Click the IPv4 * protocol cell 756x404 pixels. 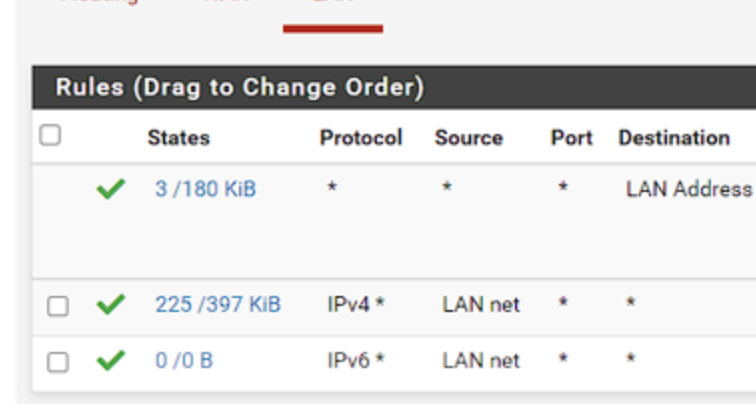356,305
